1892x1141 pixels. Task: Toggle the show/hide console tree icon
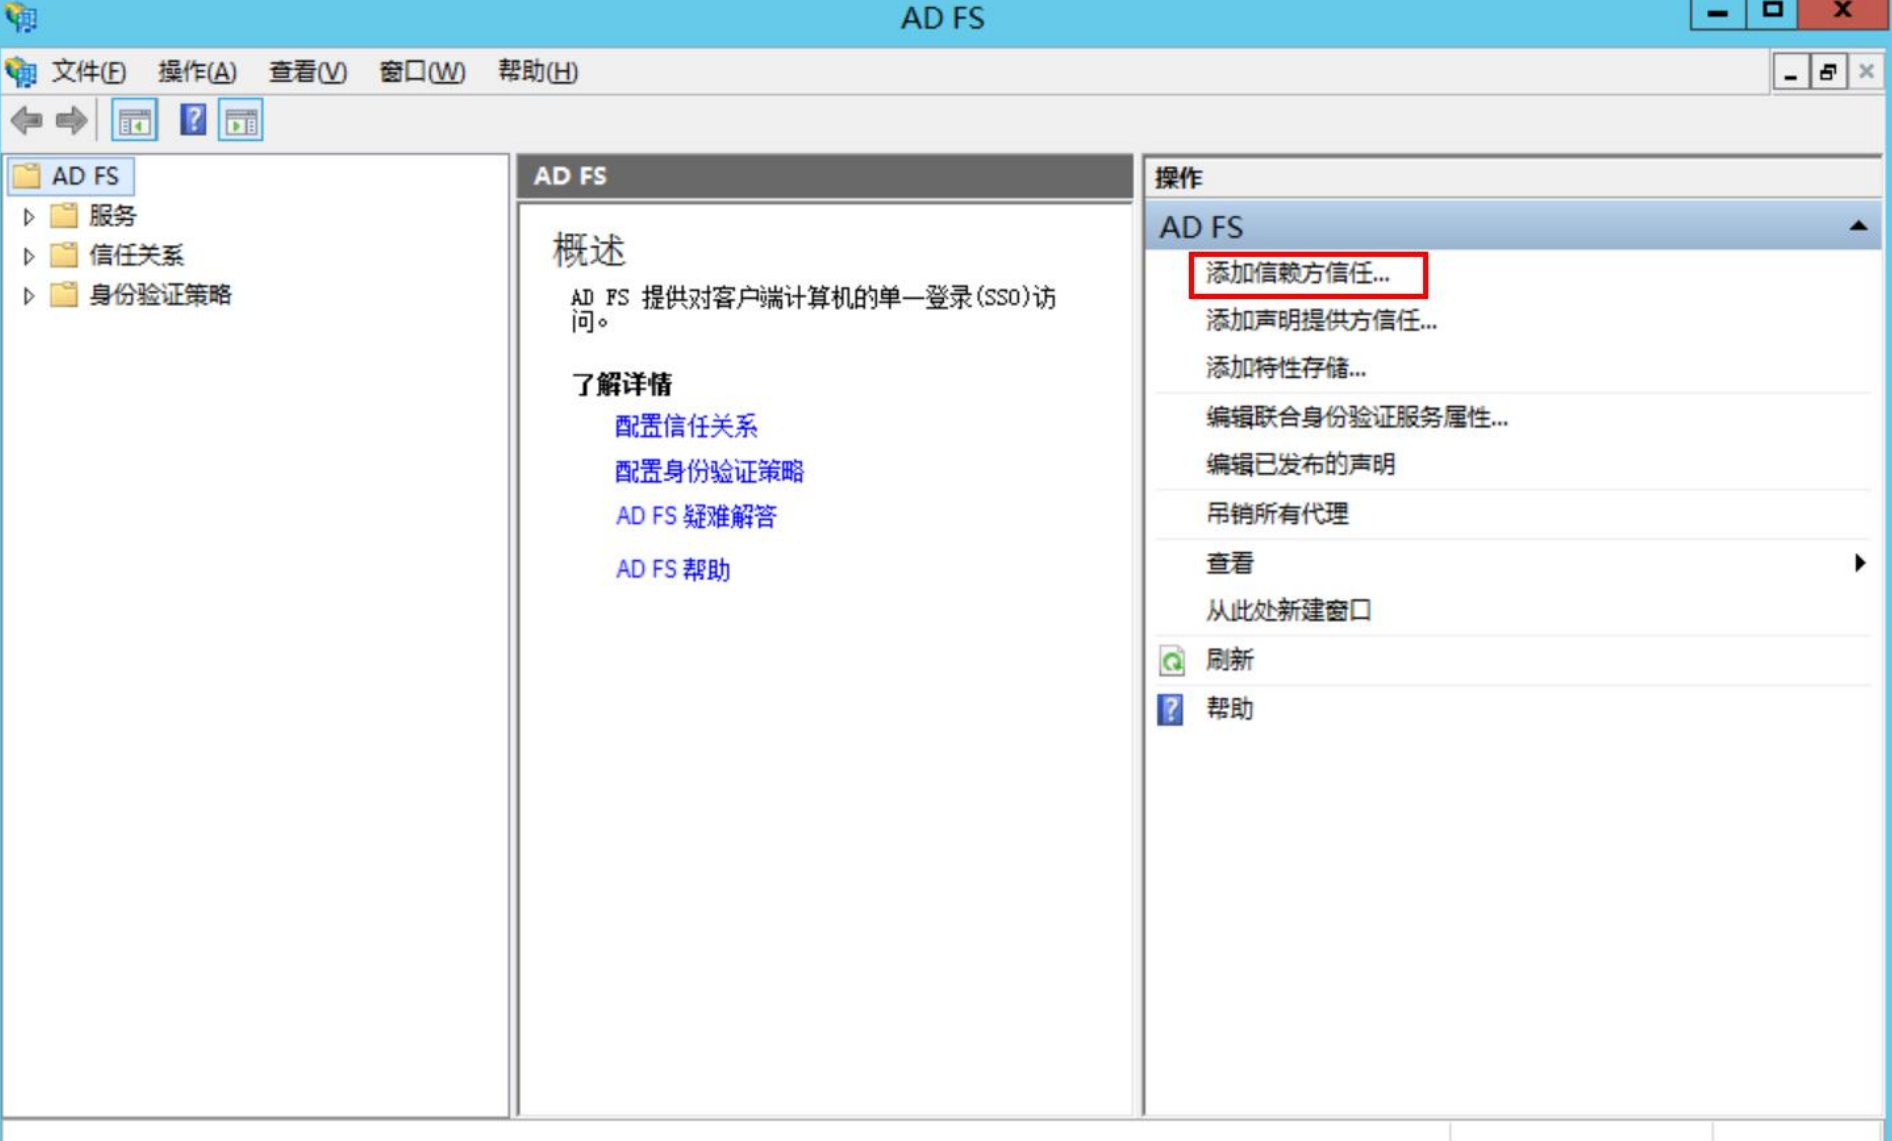click(x=134, y=121)
